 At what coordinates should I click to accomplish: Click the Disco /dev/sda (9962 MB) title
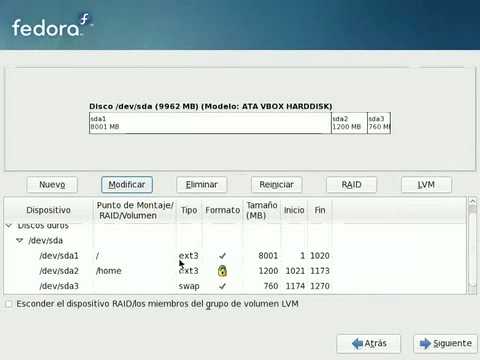(211, 106)
